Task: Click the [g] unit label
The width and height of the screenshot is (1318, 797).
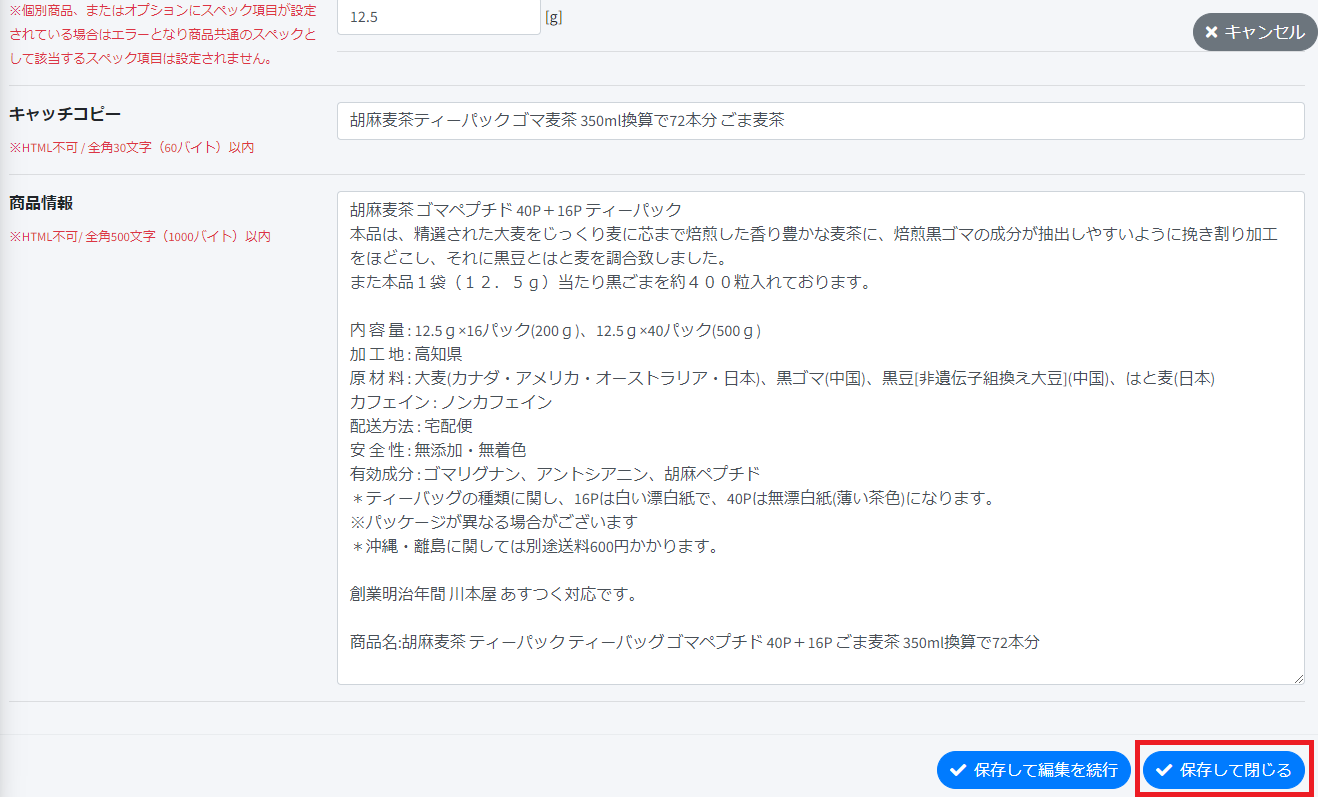Action: [x=553, y=17]
